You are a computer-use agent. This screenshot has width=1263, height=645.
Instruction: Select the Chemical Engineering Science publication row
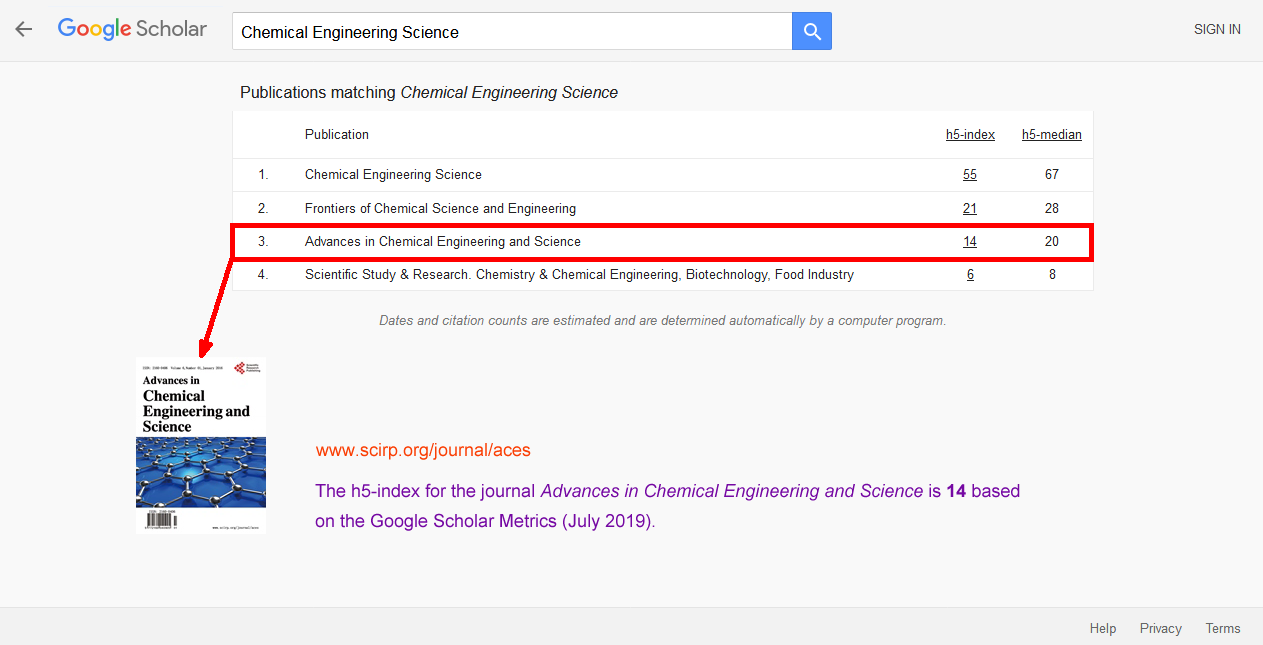(663, 174)
